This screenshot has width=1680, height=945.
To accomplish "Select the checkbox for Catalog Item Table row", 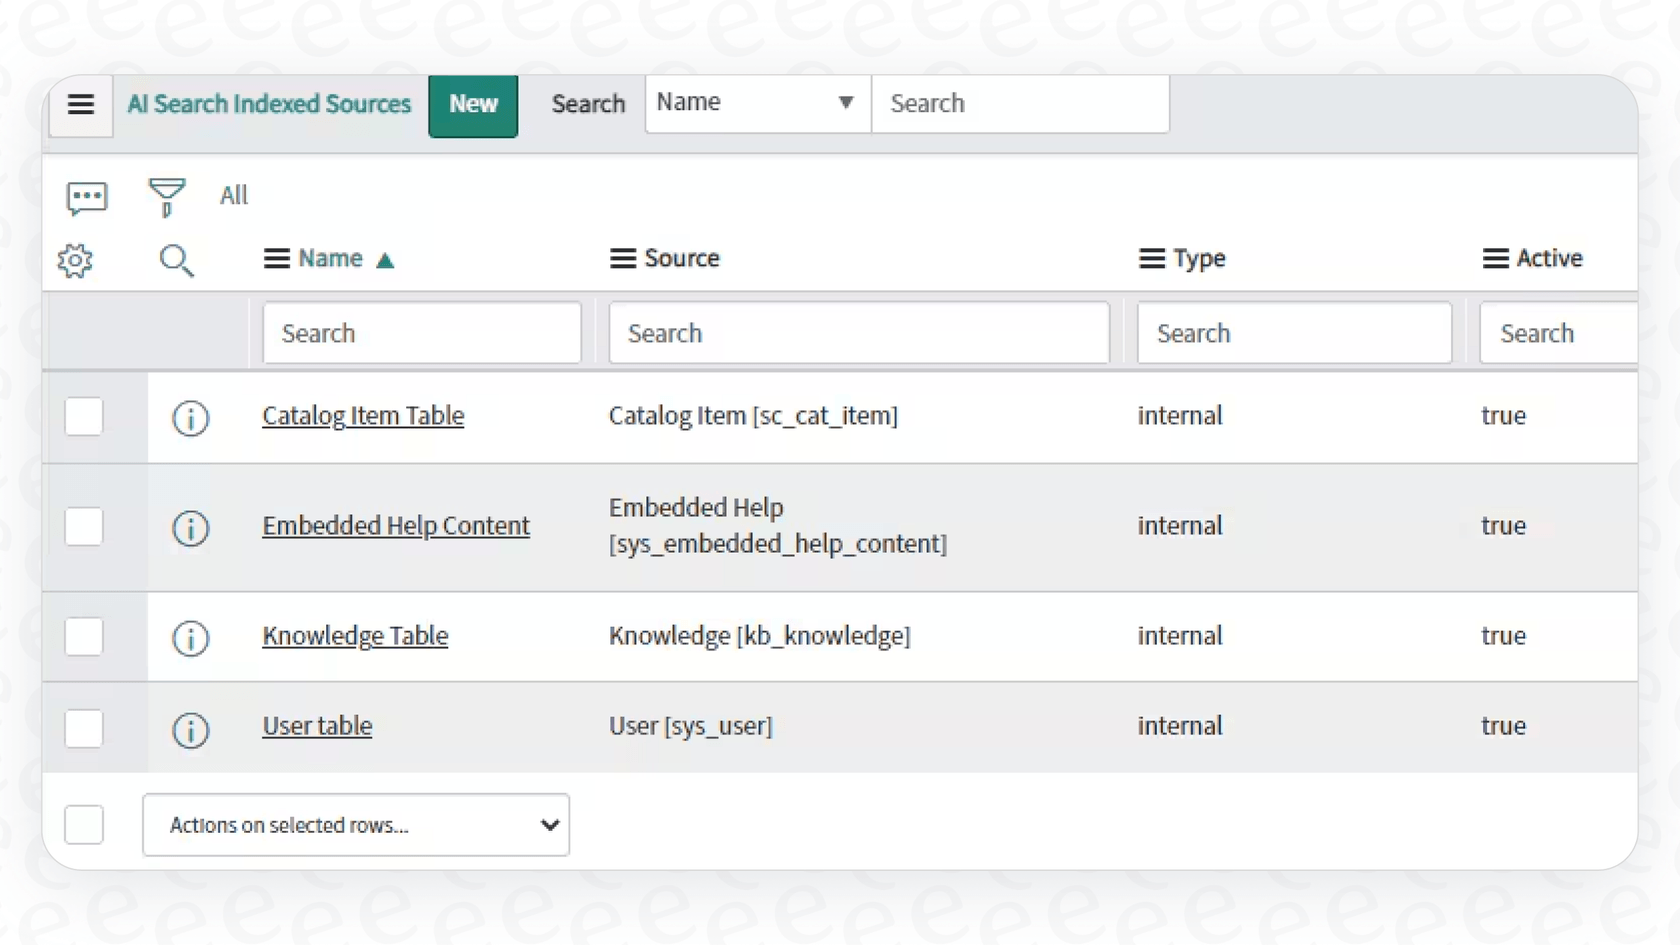I will [84, 417].
